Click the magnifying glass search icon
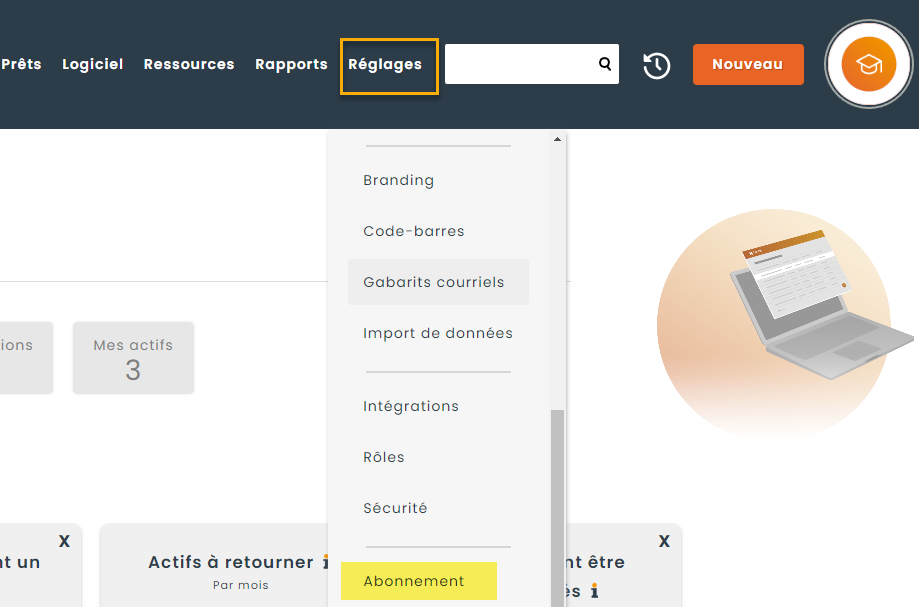The height and width of the screenshot is (607, 919). 604,64
